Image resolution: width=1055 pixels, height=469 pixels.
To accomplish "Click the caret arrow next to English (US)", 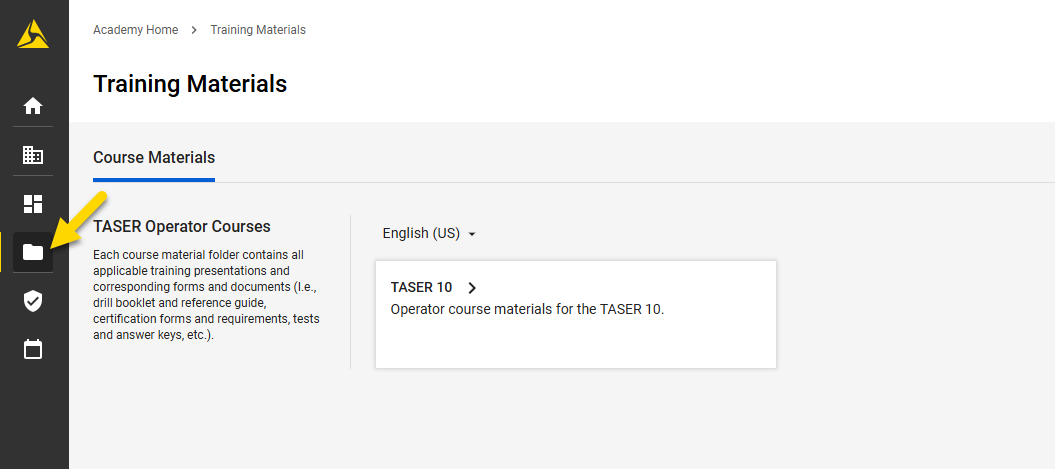I will (x=472, y=234).
